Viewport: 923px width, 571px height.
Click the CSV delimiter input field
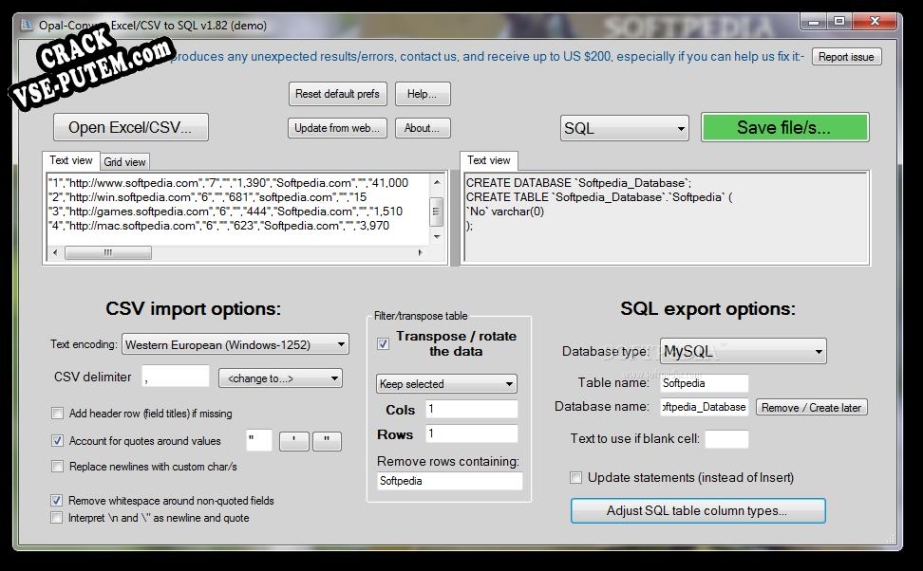point(175,377)
